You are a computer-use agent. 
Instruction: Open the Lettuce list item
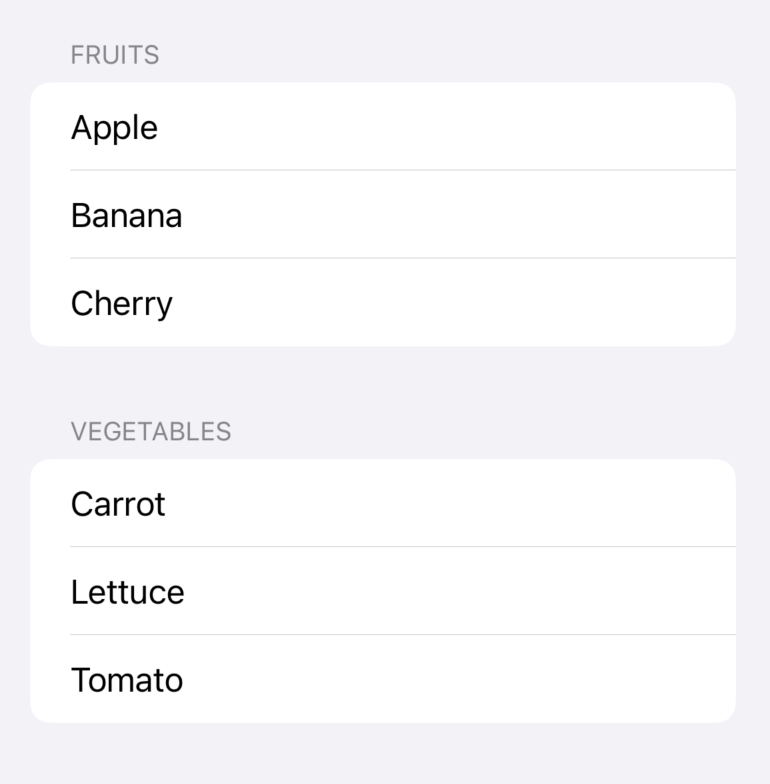pos(383,592)
